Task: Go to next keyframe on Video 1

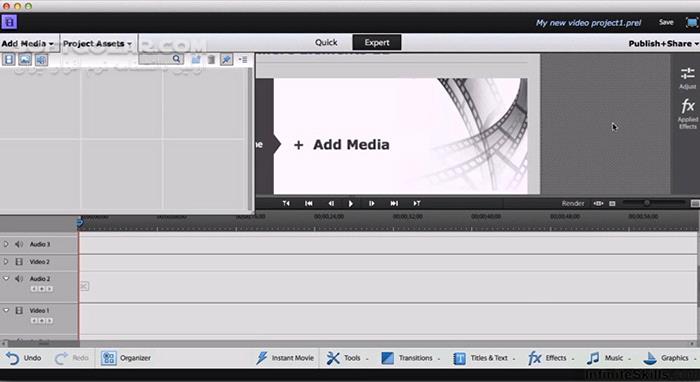Action: pyautogui.click(x=50, y=320)
